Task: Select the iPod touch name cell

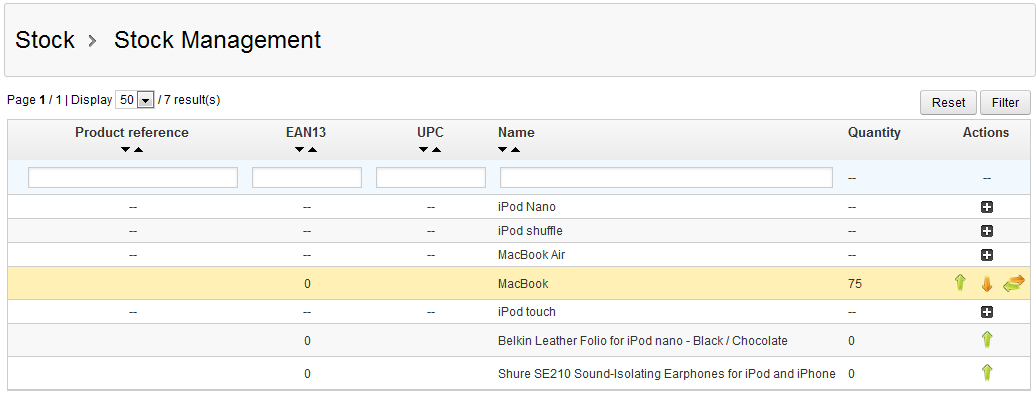Action: tap(527, 312)
